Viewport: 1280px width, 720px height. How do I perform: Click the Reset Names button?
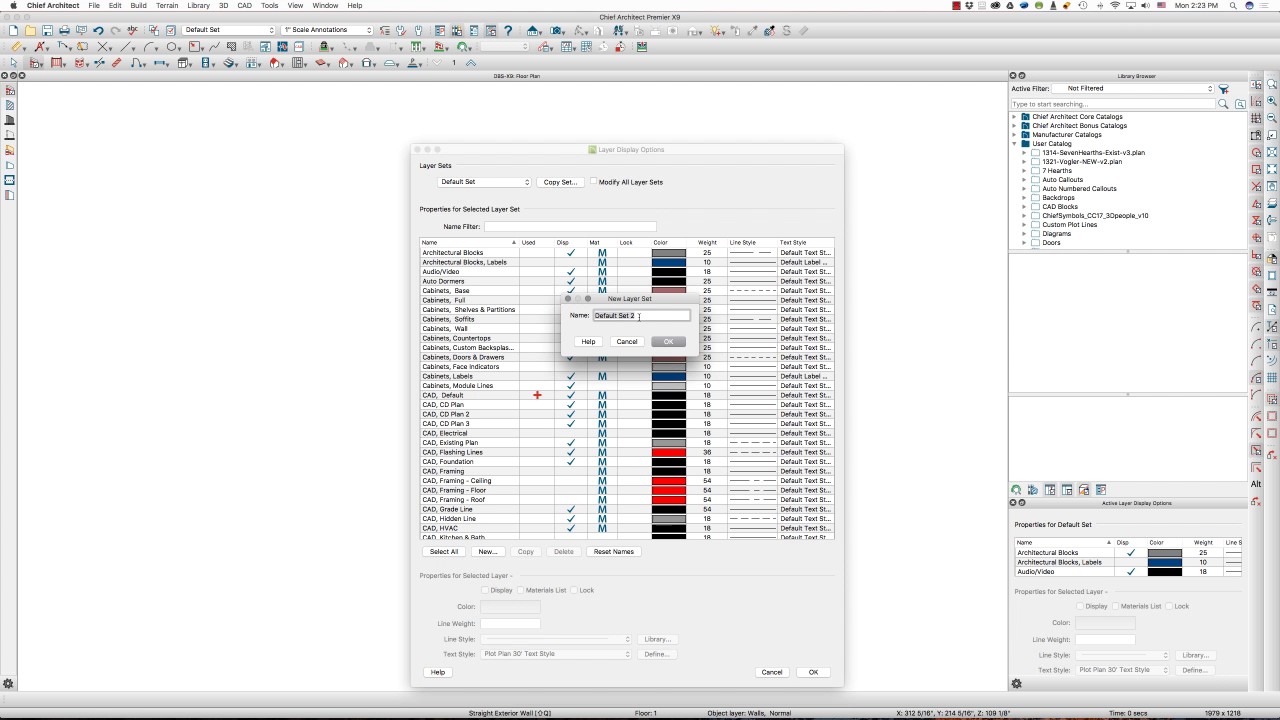[614, 552]
